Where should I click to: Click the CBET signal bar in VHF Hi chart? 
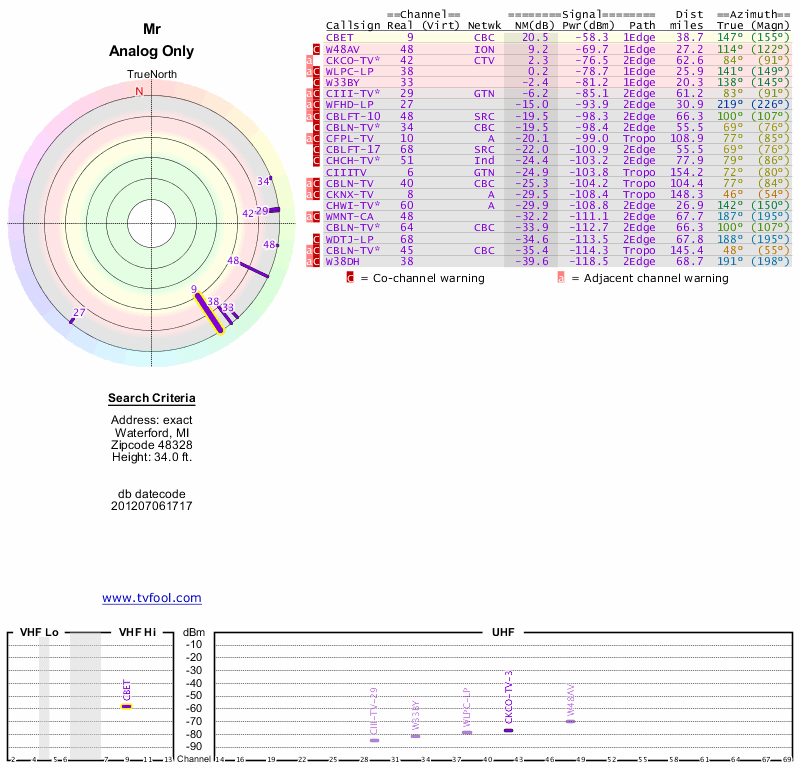(x=127, y=706)
